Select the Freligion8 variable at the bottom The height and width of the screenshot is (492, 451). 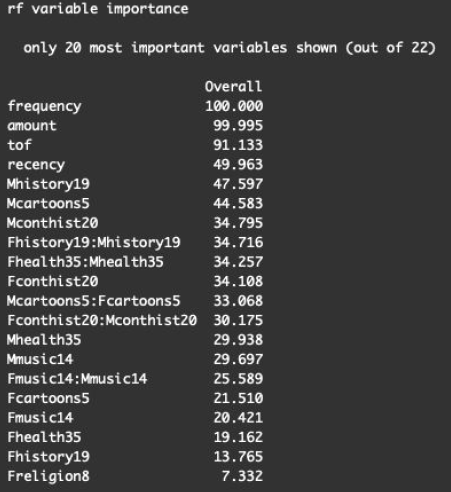click(48, 476)
